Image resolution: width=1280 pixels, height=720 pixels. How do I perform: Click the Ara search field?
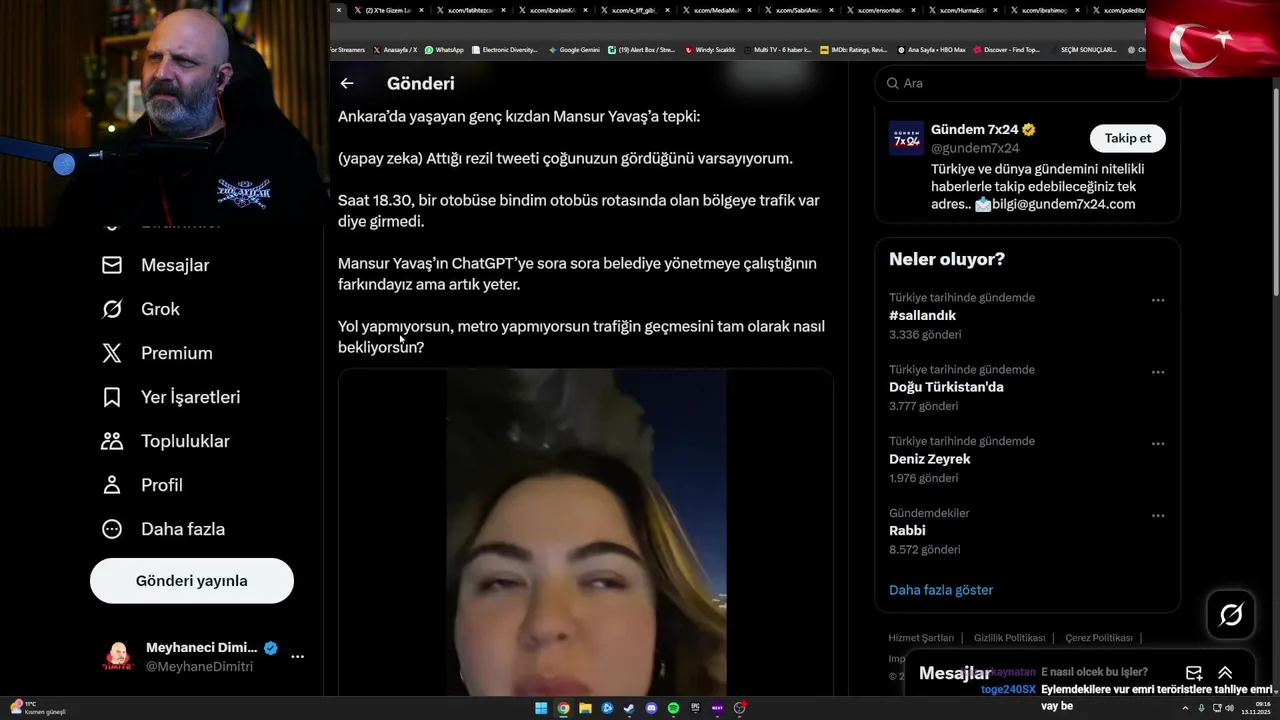(x=1027, y=83)
